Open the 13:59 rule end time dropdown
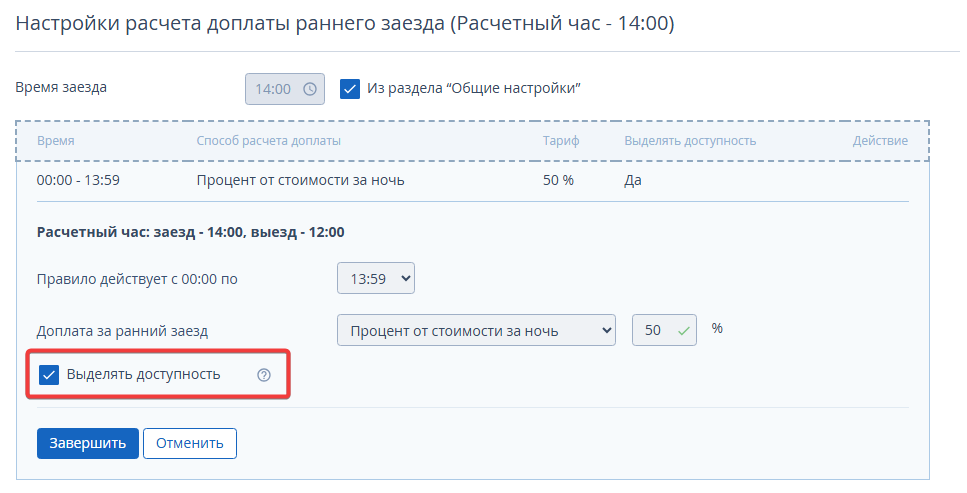967x493 pixels. point(376,278)
